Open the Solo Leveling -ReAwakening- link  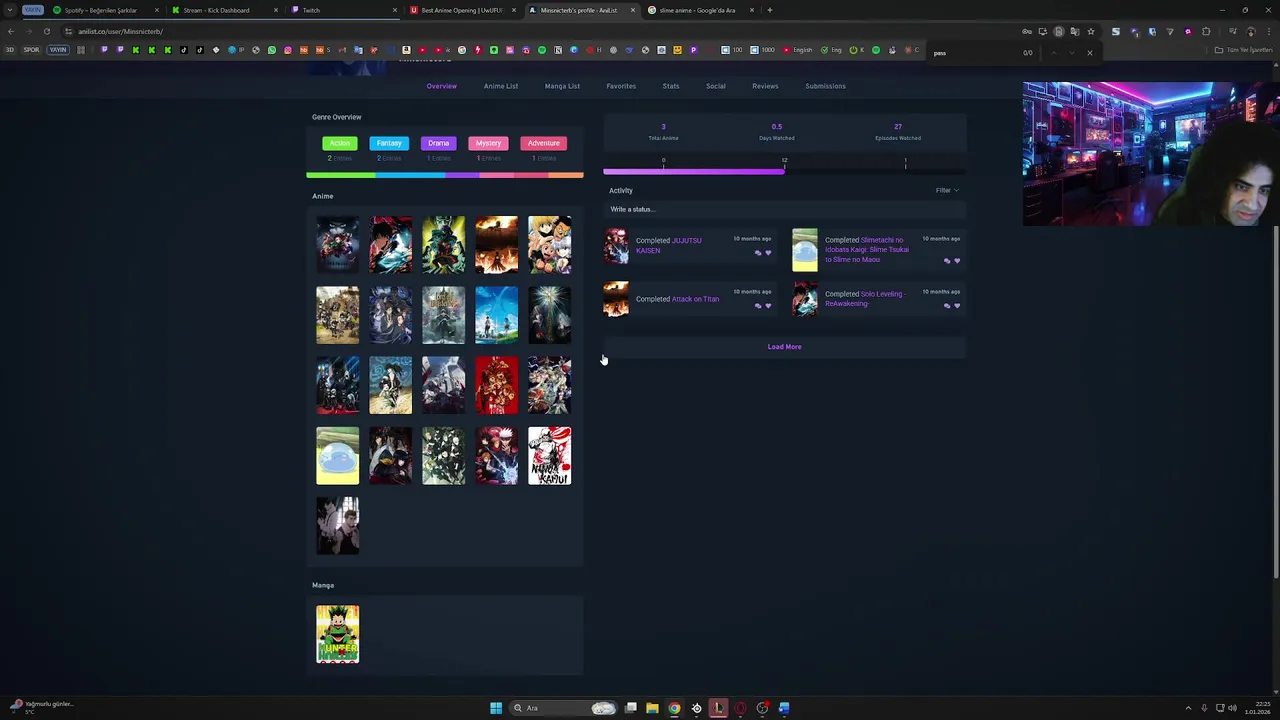click(x=864, y=298)
